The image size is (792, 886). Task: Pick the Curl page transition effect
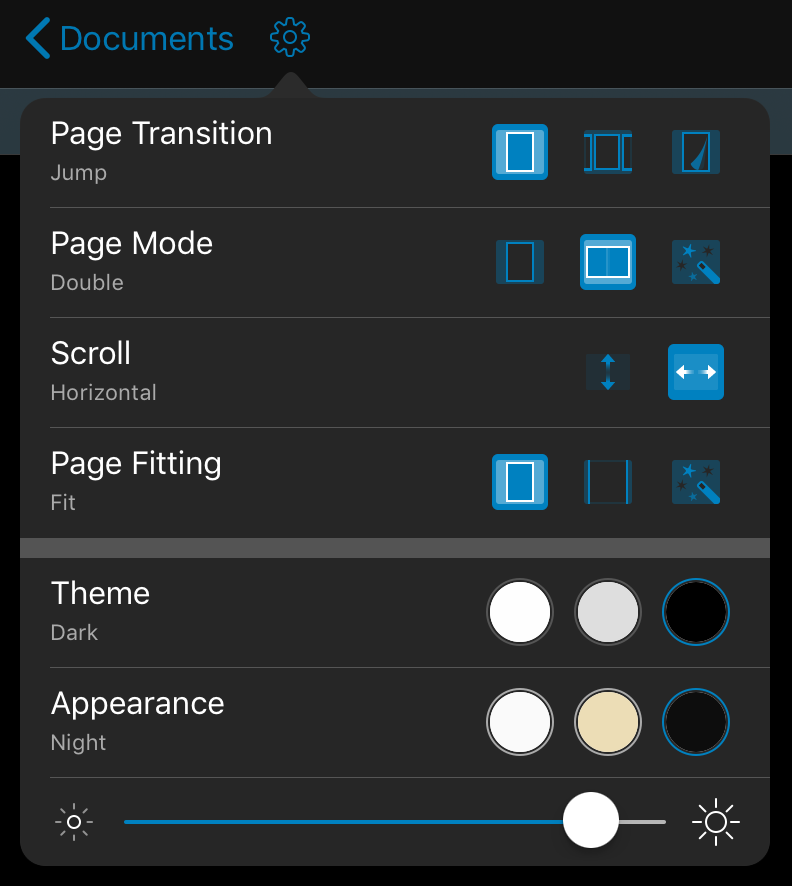point(696,152)
